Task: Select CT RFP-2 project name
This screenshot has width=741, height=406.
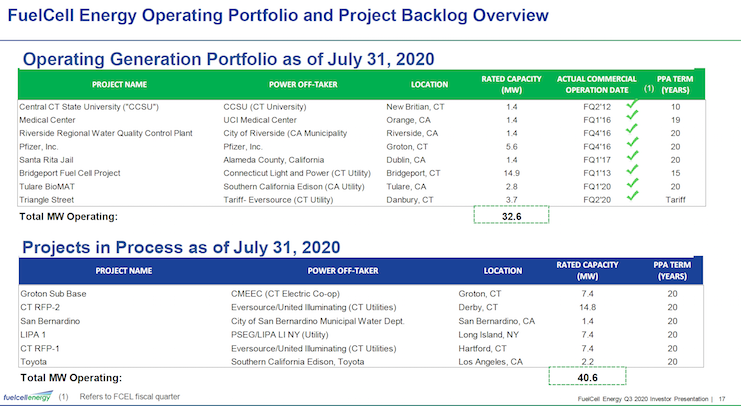Action: pos(40,307)
